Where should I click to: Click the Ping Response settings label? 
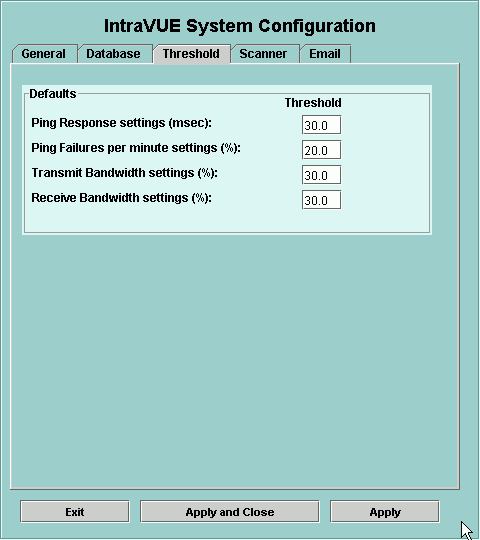pyautogui.click(x=122, y=123)
